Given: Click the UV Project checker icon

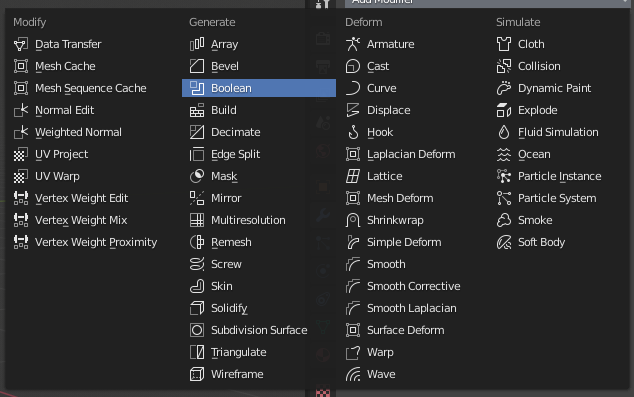Looking at the screenshot, I should [21, 154].
